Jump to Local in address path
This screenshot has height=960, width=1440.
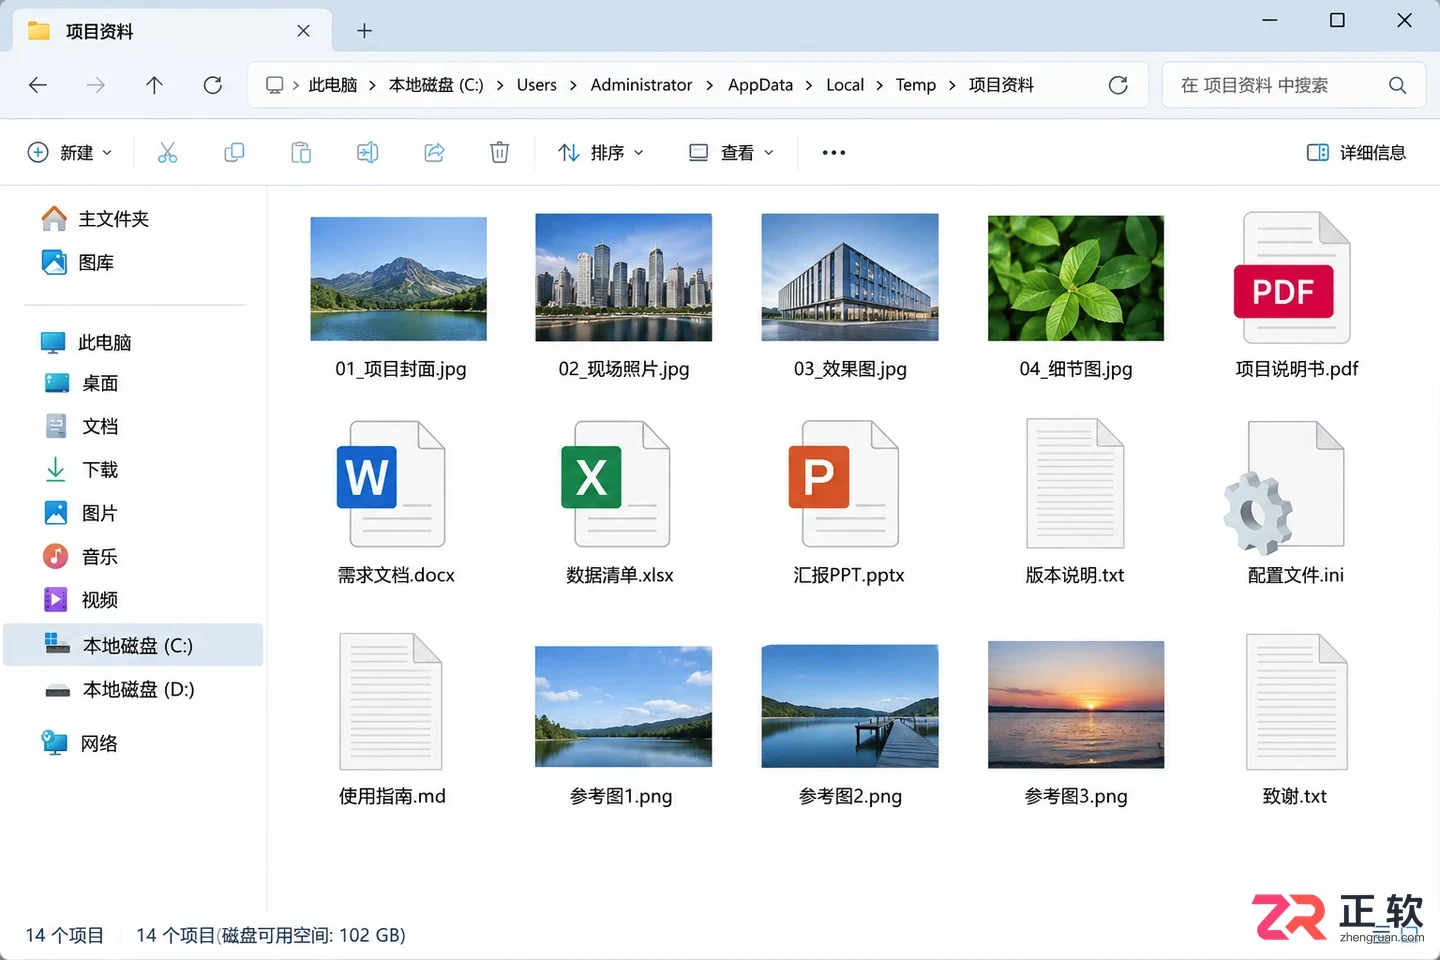pos(845,85)
